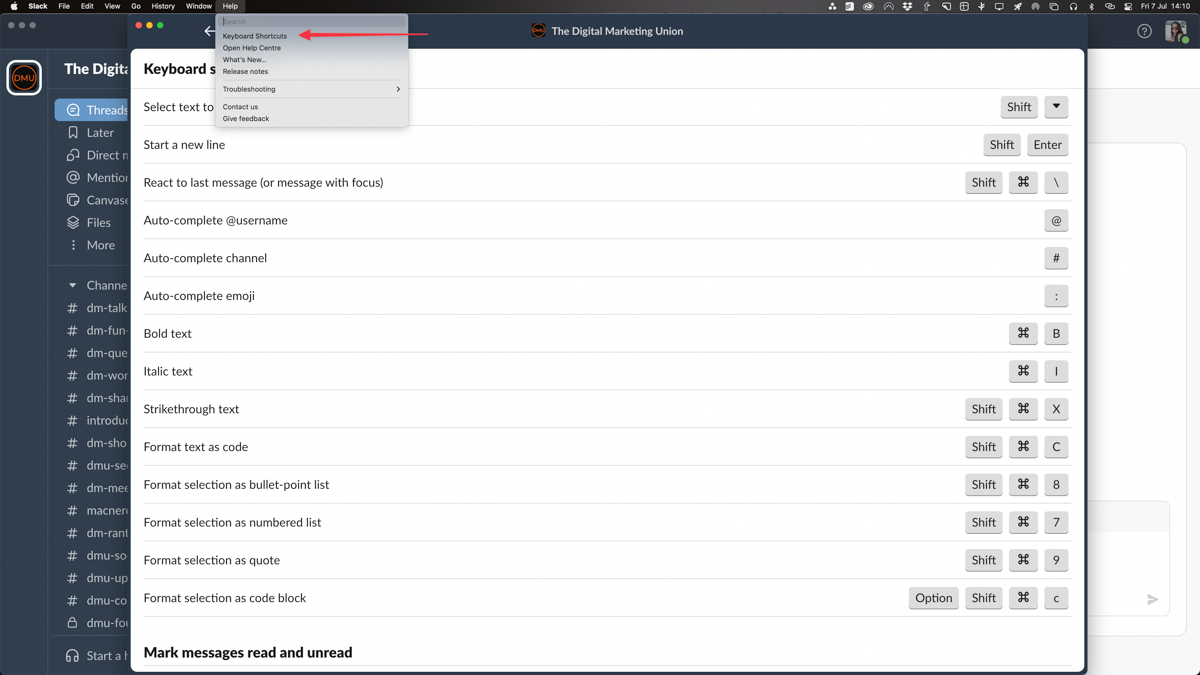View Mentions in the sidebar
This screenshot has width=1200, height=675.
pyautogui.click(x=102, y=177)
